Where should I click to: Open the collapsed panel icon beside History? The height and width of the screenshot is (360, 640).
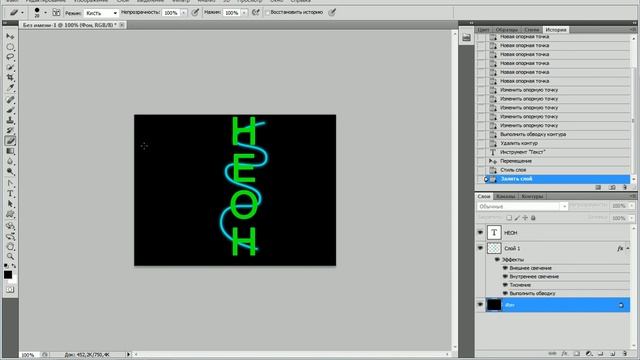[466, 38]
